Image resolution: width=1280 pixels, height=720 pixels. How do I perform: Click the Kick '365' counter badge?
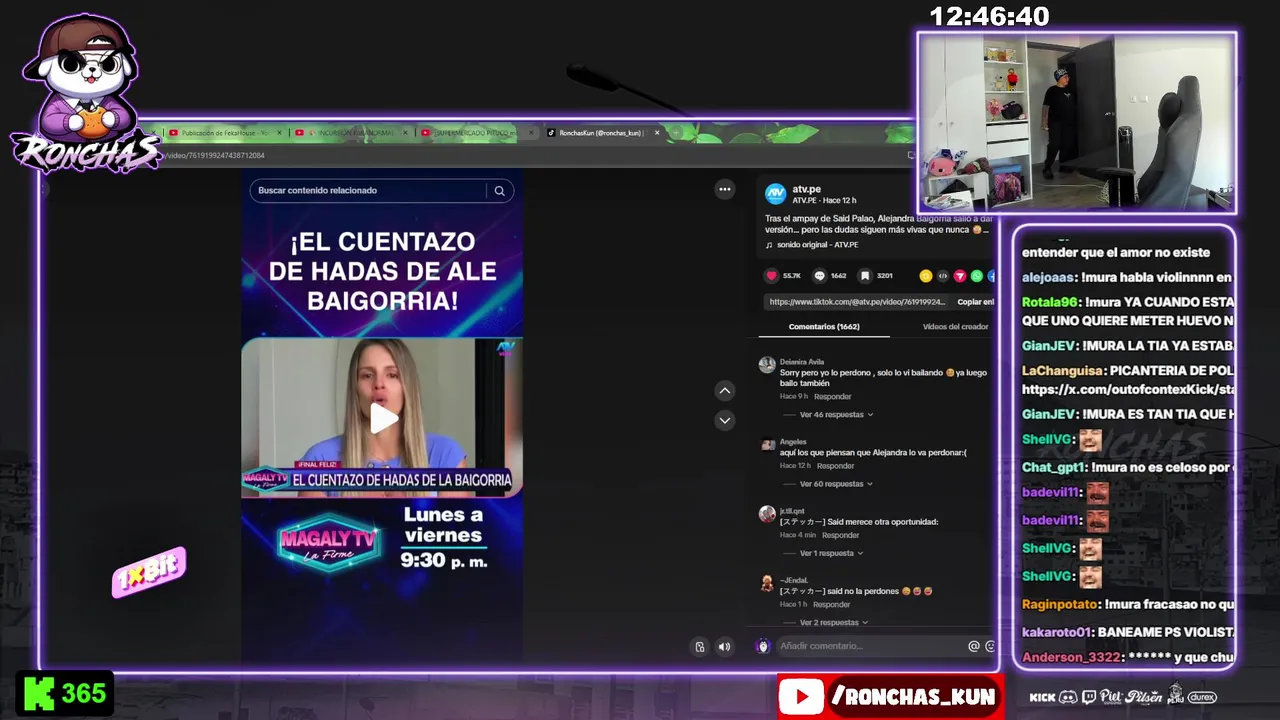65,694
